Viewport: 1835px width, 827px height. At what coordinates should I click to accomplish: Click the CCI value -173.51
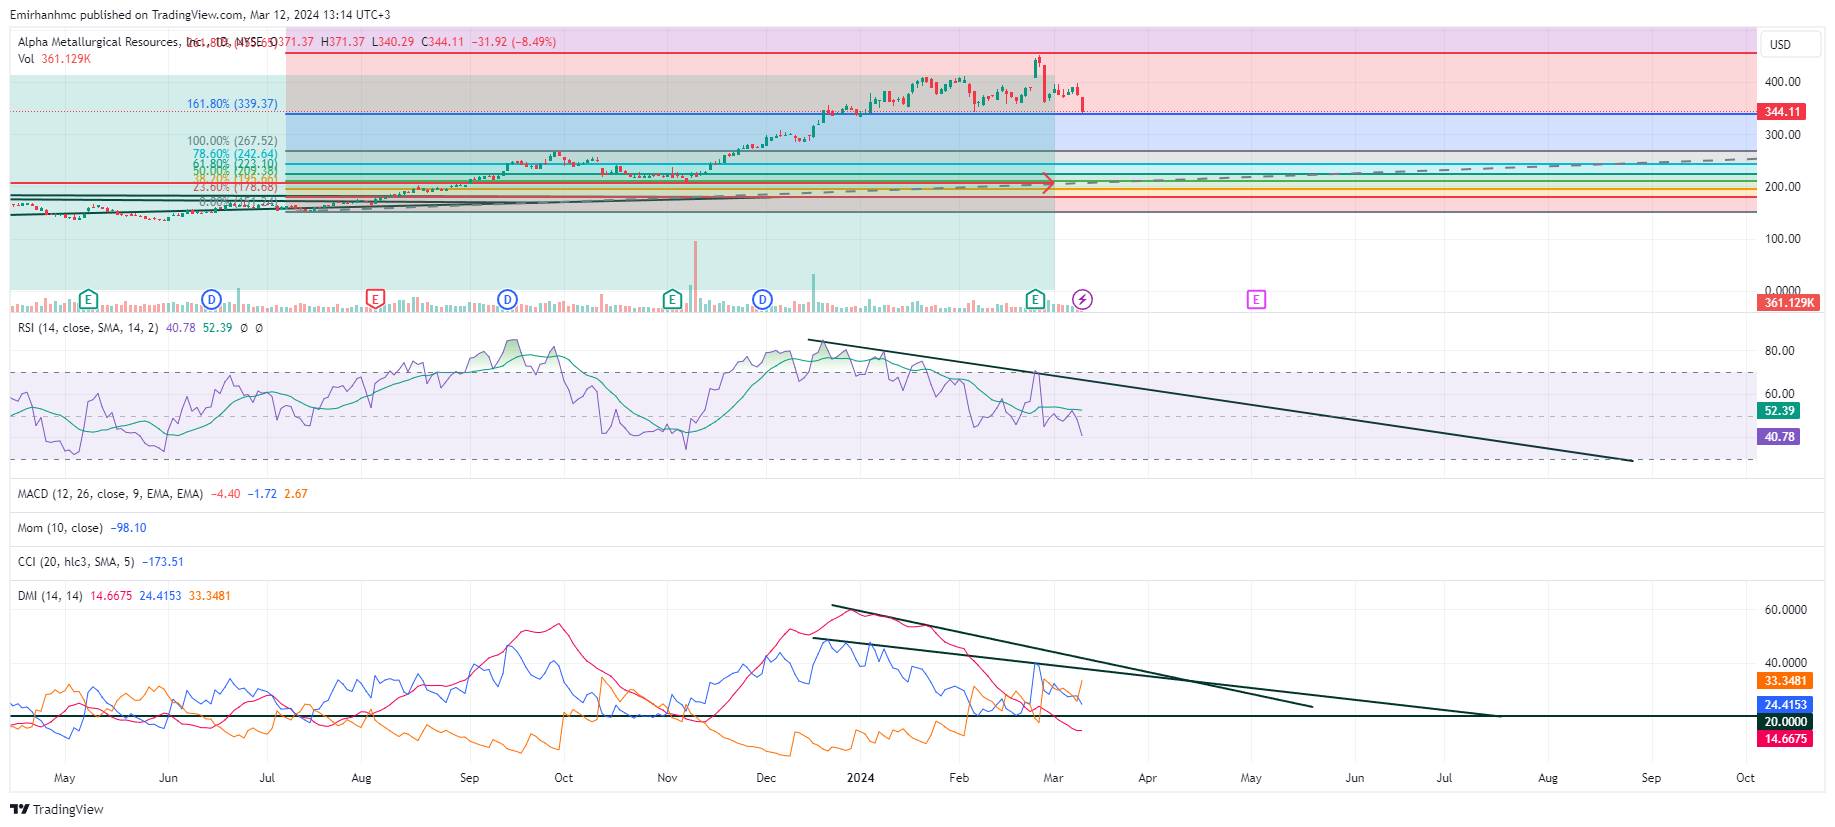[163, 562]
